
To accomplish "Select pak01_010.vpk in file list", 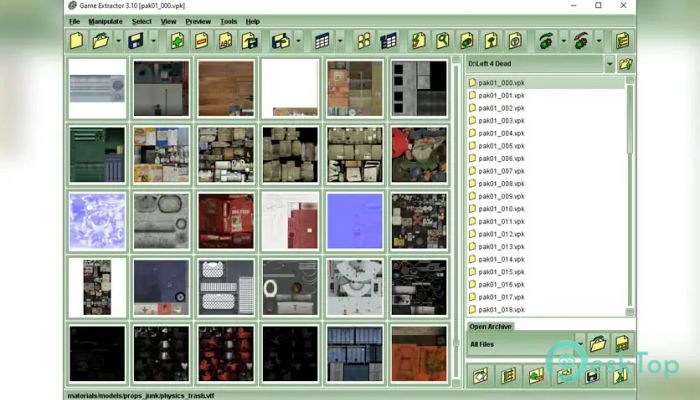I will (x=546, y=208).
